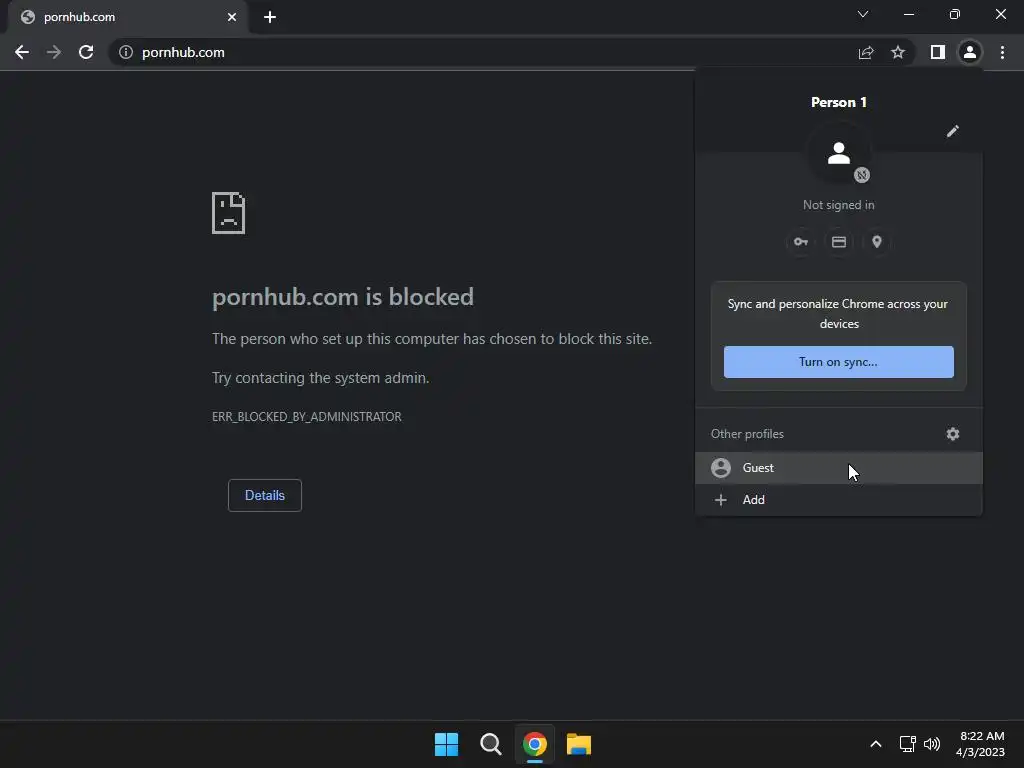Open network icon in system tray
Image resolution: width=1024 pixels, height=768 pixels.
point(907,744)
